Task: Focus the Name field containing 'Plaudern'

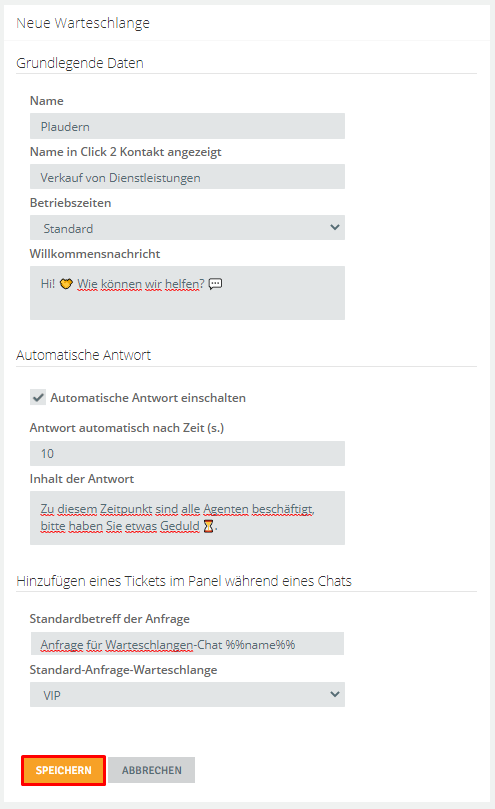Action: pos(187,126)
